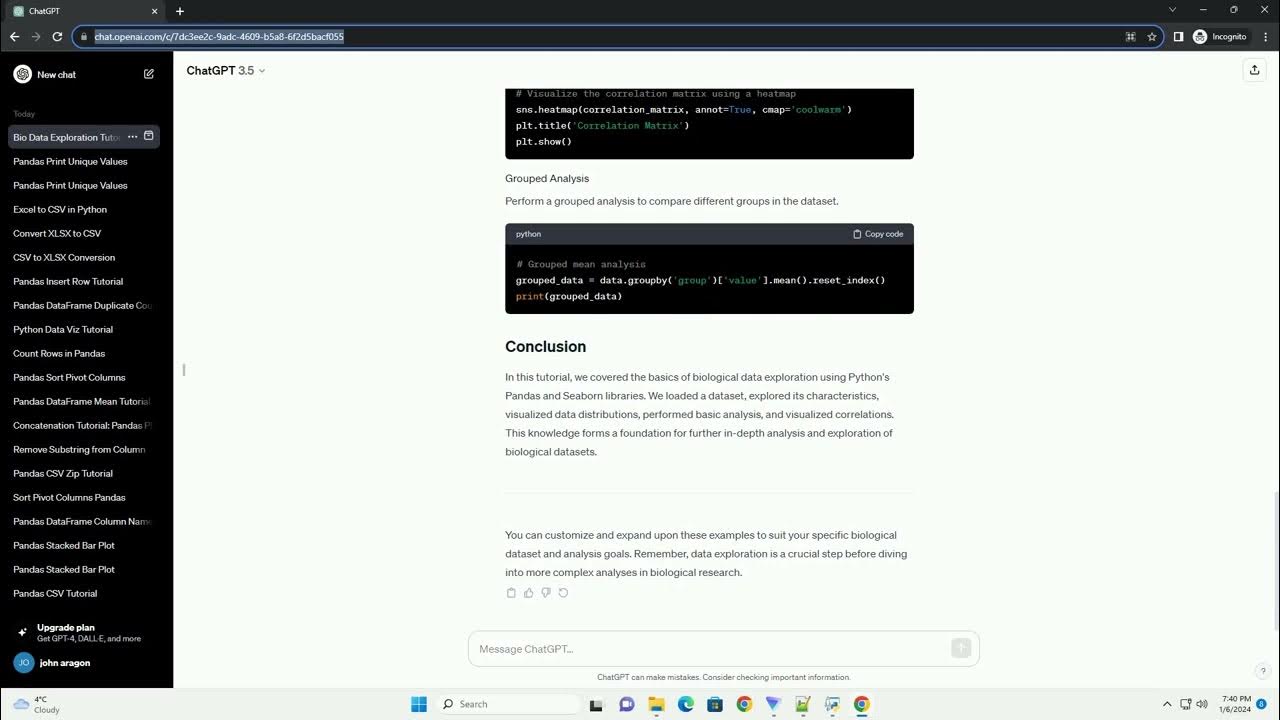Give the response a thumbs up
The width and height of the screenshot is (1280, 720).
click(x=528, y=593)
